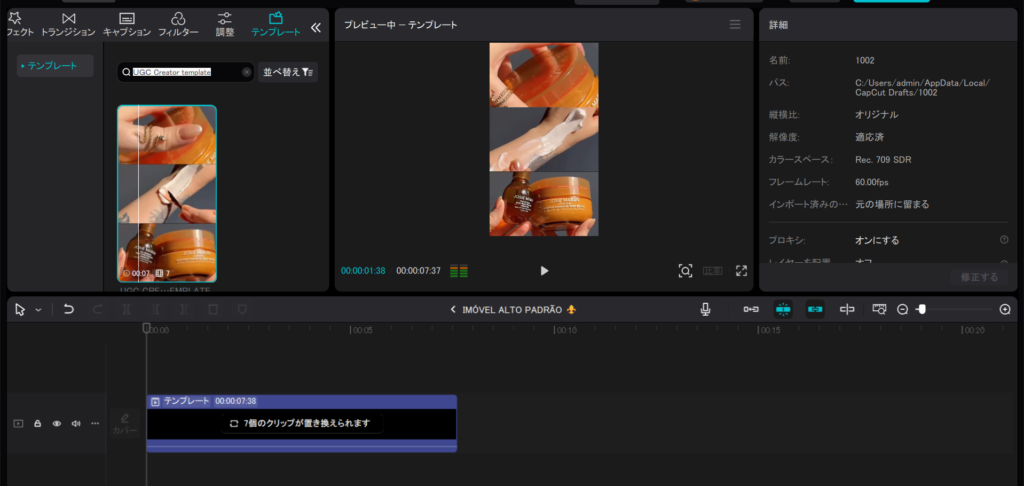Image resolution: width=1024 pixels, height=486 pixels.
Task: Click the track type icon on main track
Action: point(18,423)
